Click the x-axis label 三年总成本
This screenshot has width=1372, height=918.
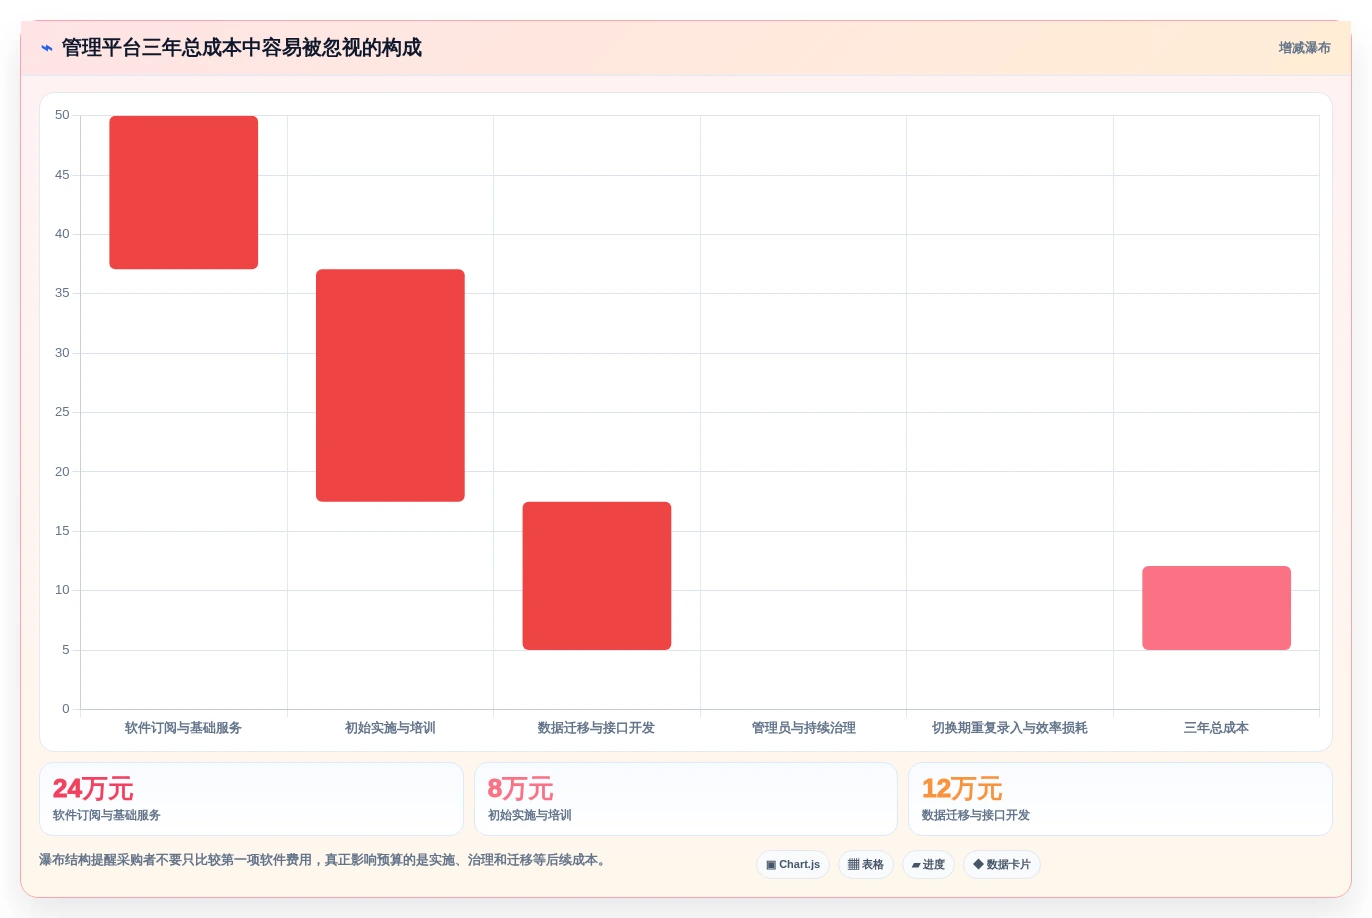(1216, 728)
